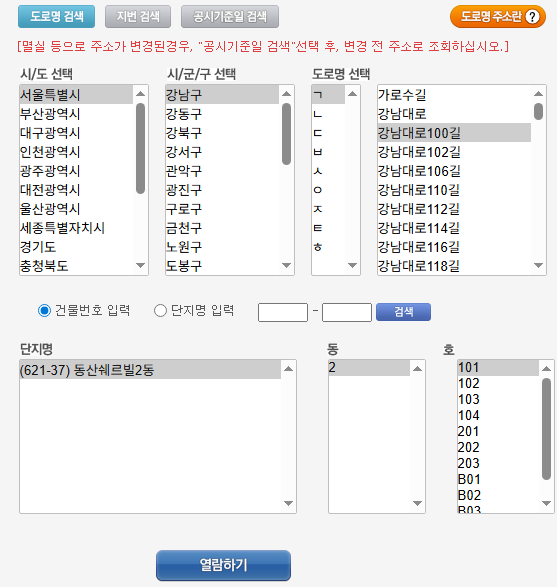The height and width of the screenshot is (587, 557).
Task: Select 관악구 in the 시/군/구 list
Action: tap(222, 171)
